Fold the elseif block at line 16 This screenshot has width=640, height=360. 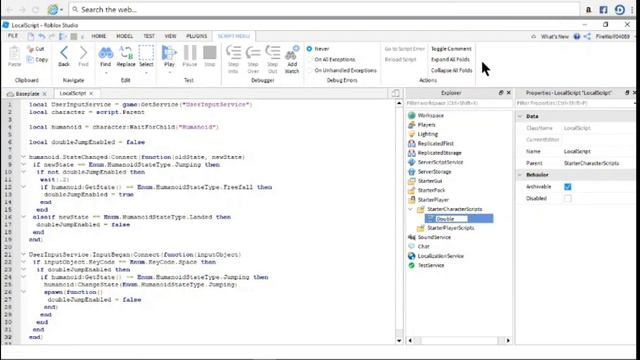(23, 217)
